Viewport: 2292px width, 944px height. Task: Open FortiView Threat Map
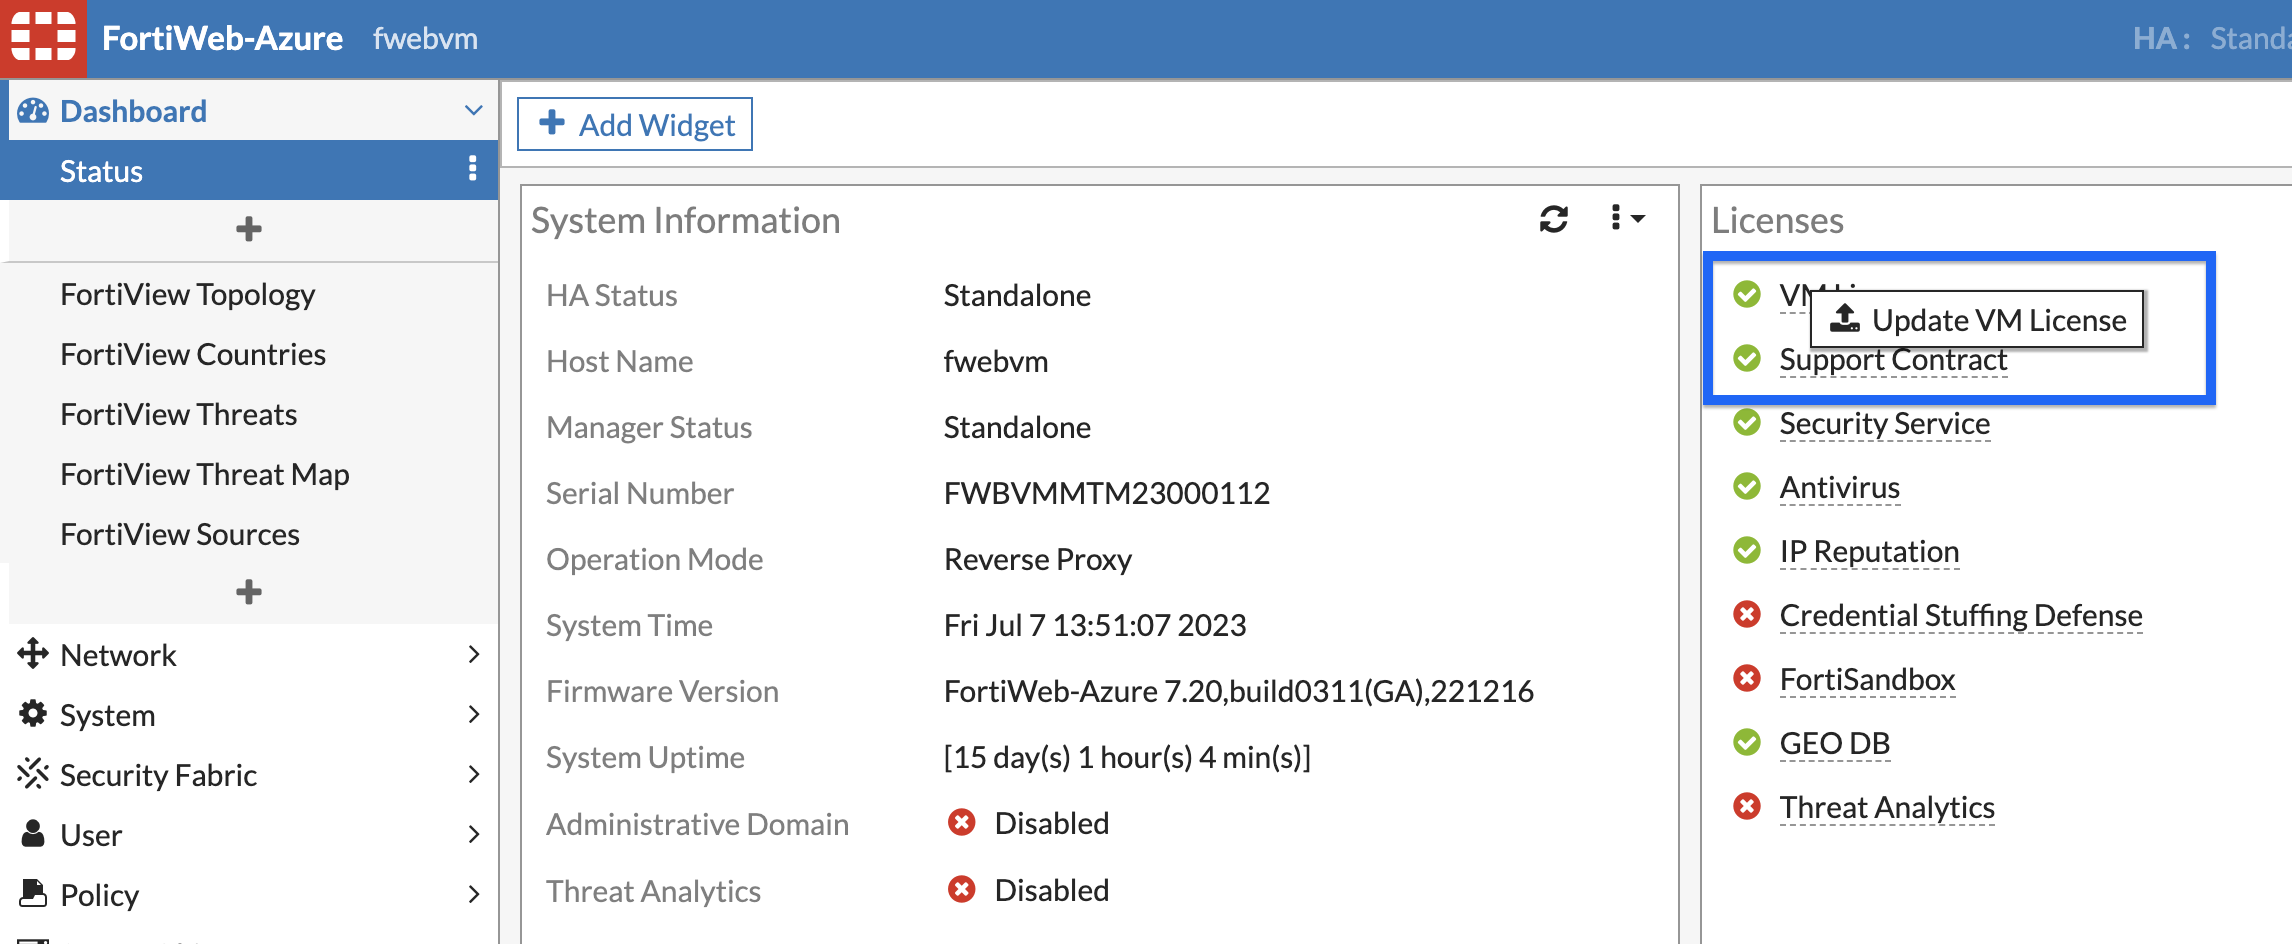pyautogui.click(x=205, y=474)
